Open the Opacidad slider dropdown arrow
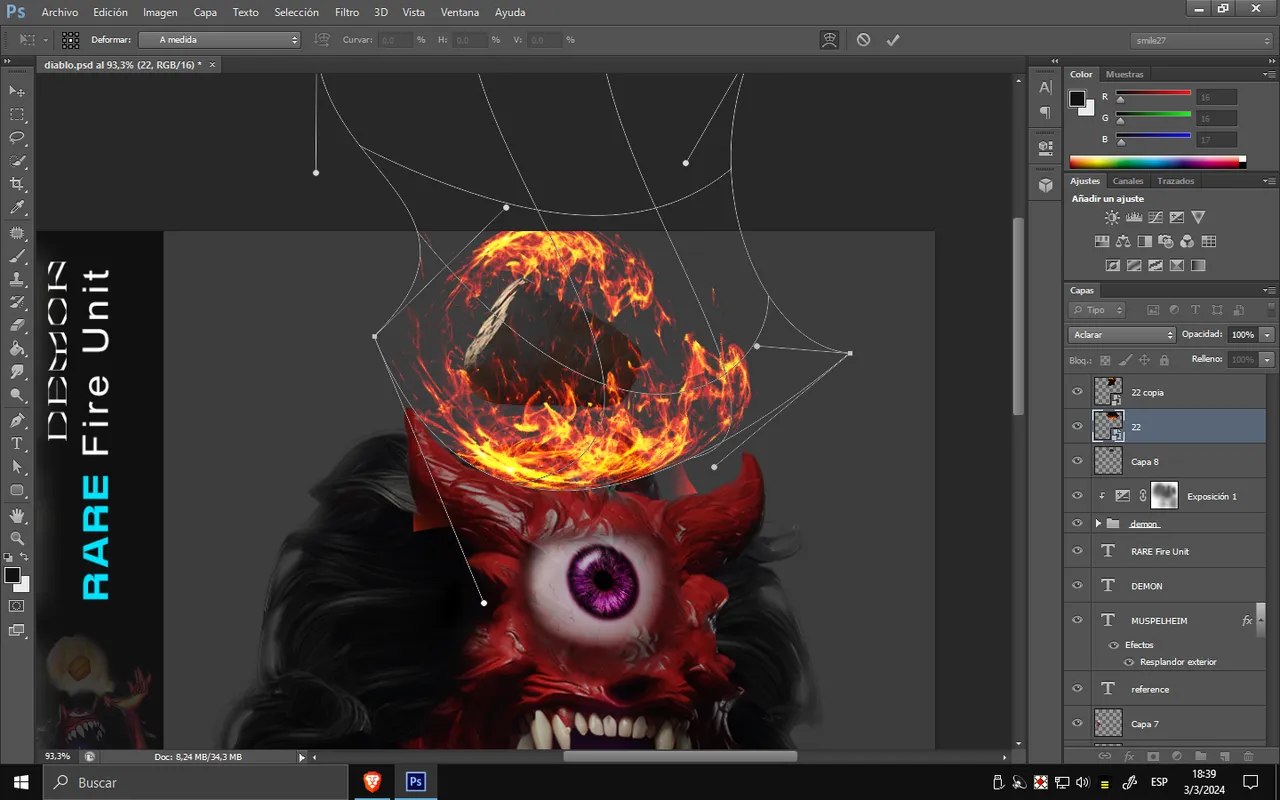This screenshot has width=1280, height=800. (1268, 335)
